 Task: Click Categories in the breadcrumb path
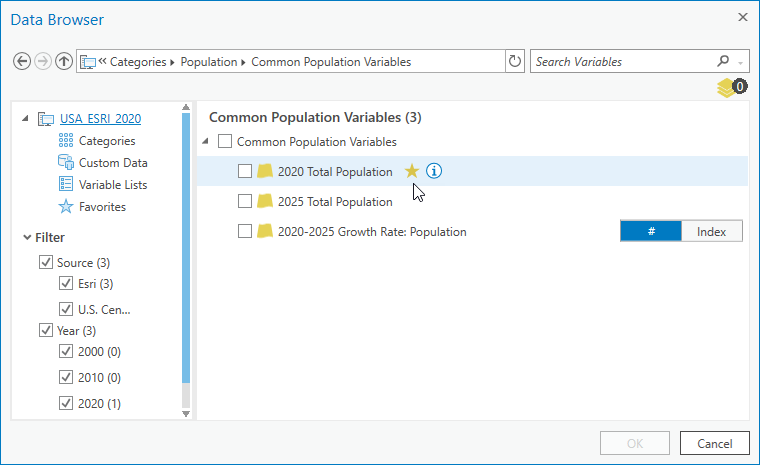point(138,62)
